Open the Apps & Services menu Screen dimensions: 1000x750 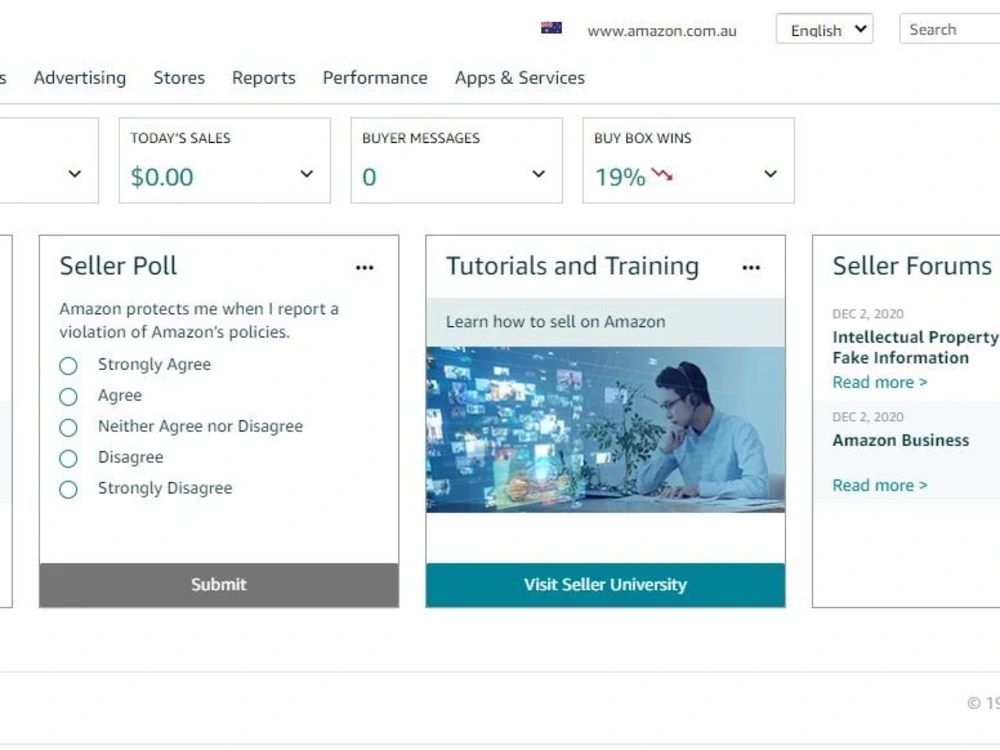(520, 78)
